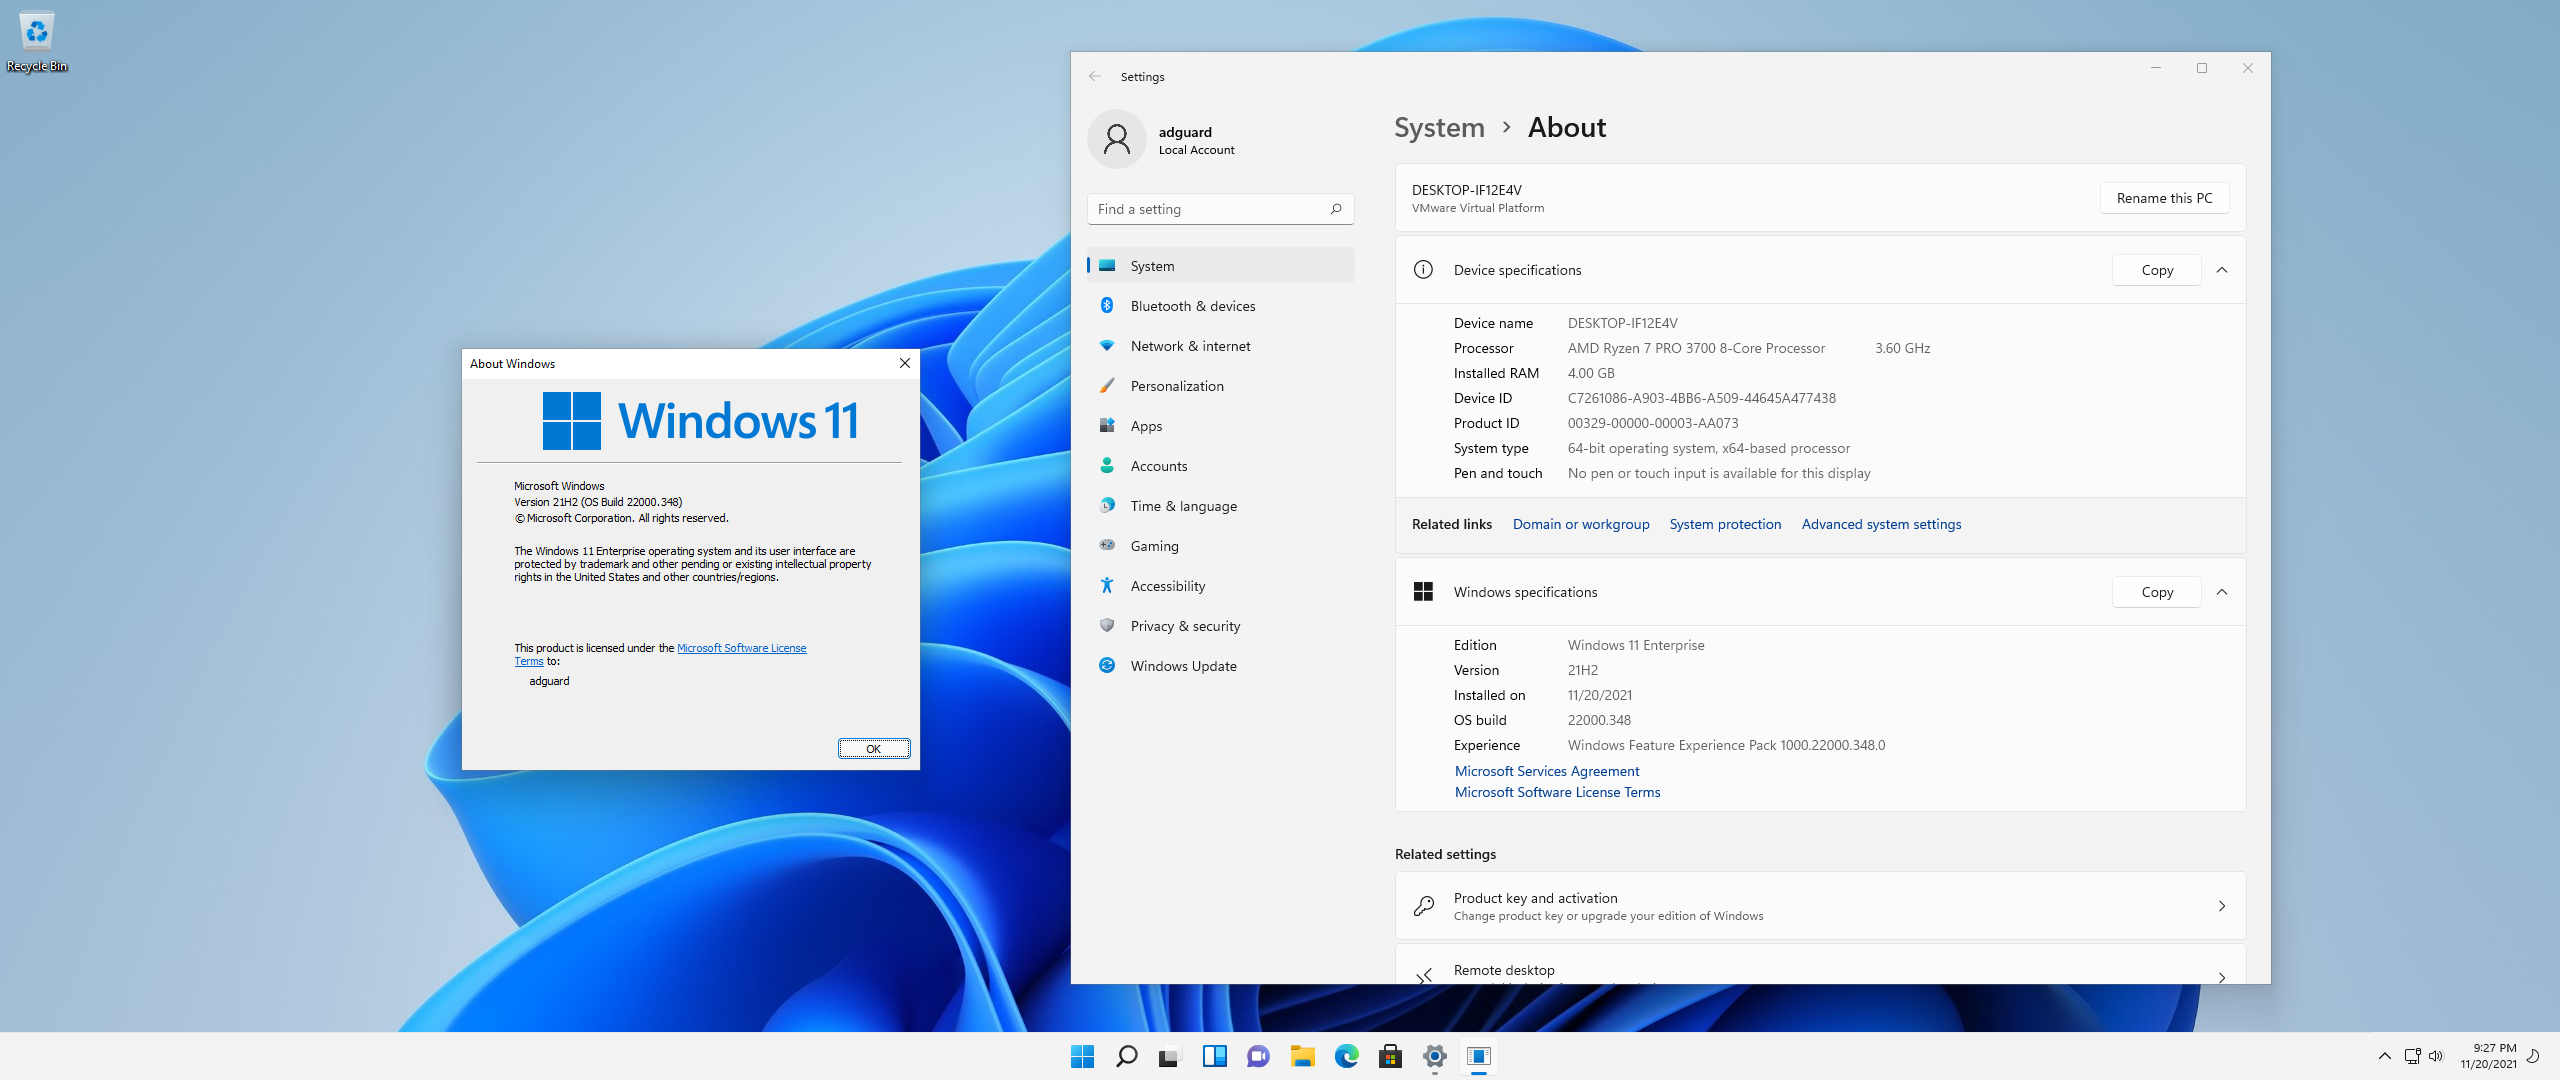Image resolution: width=2560 pixels, height=1080 pixels.
Task: Open System protection link
Action: click(1725, 524)
